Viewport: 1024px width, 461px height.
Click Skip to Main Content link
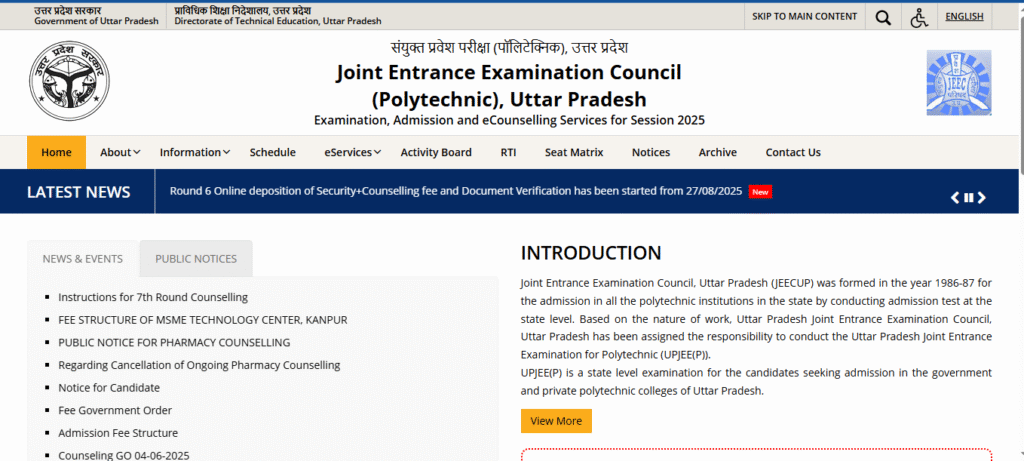click(804, 16)
